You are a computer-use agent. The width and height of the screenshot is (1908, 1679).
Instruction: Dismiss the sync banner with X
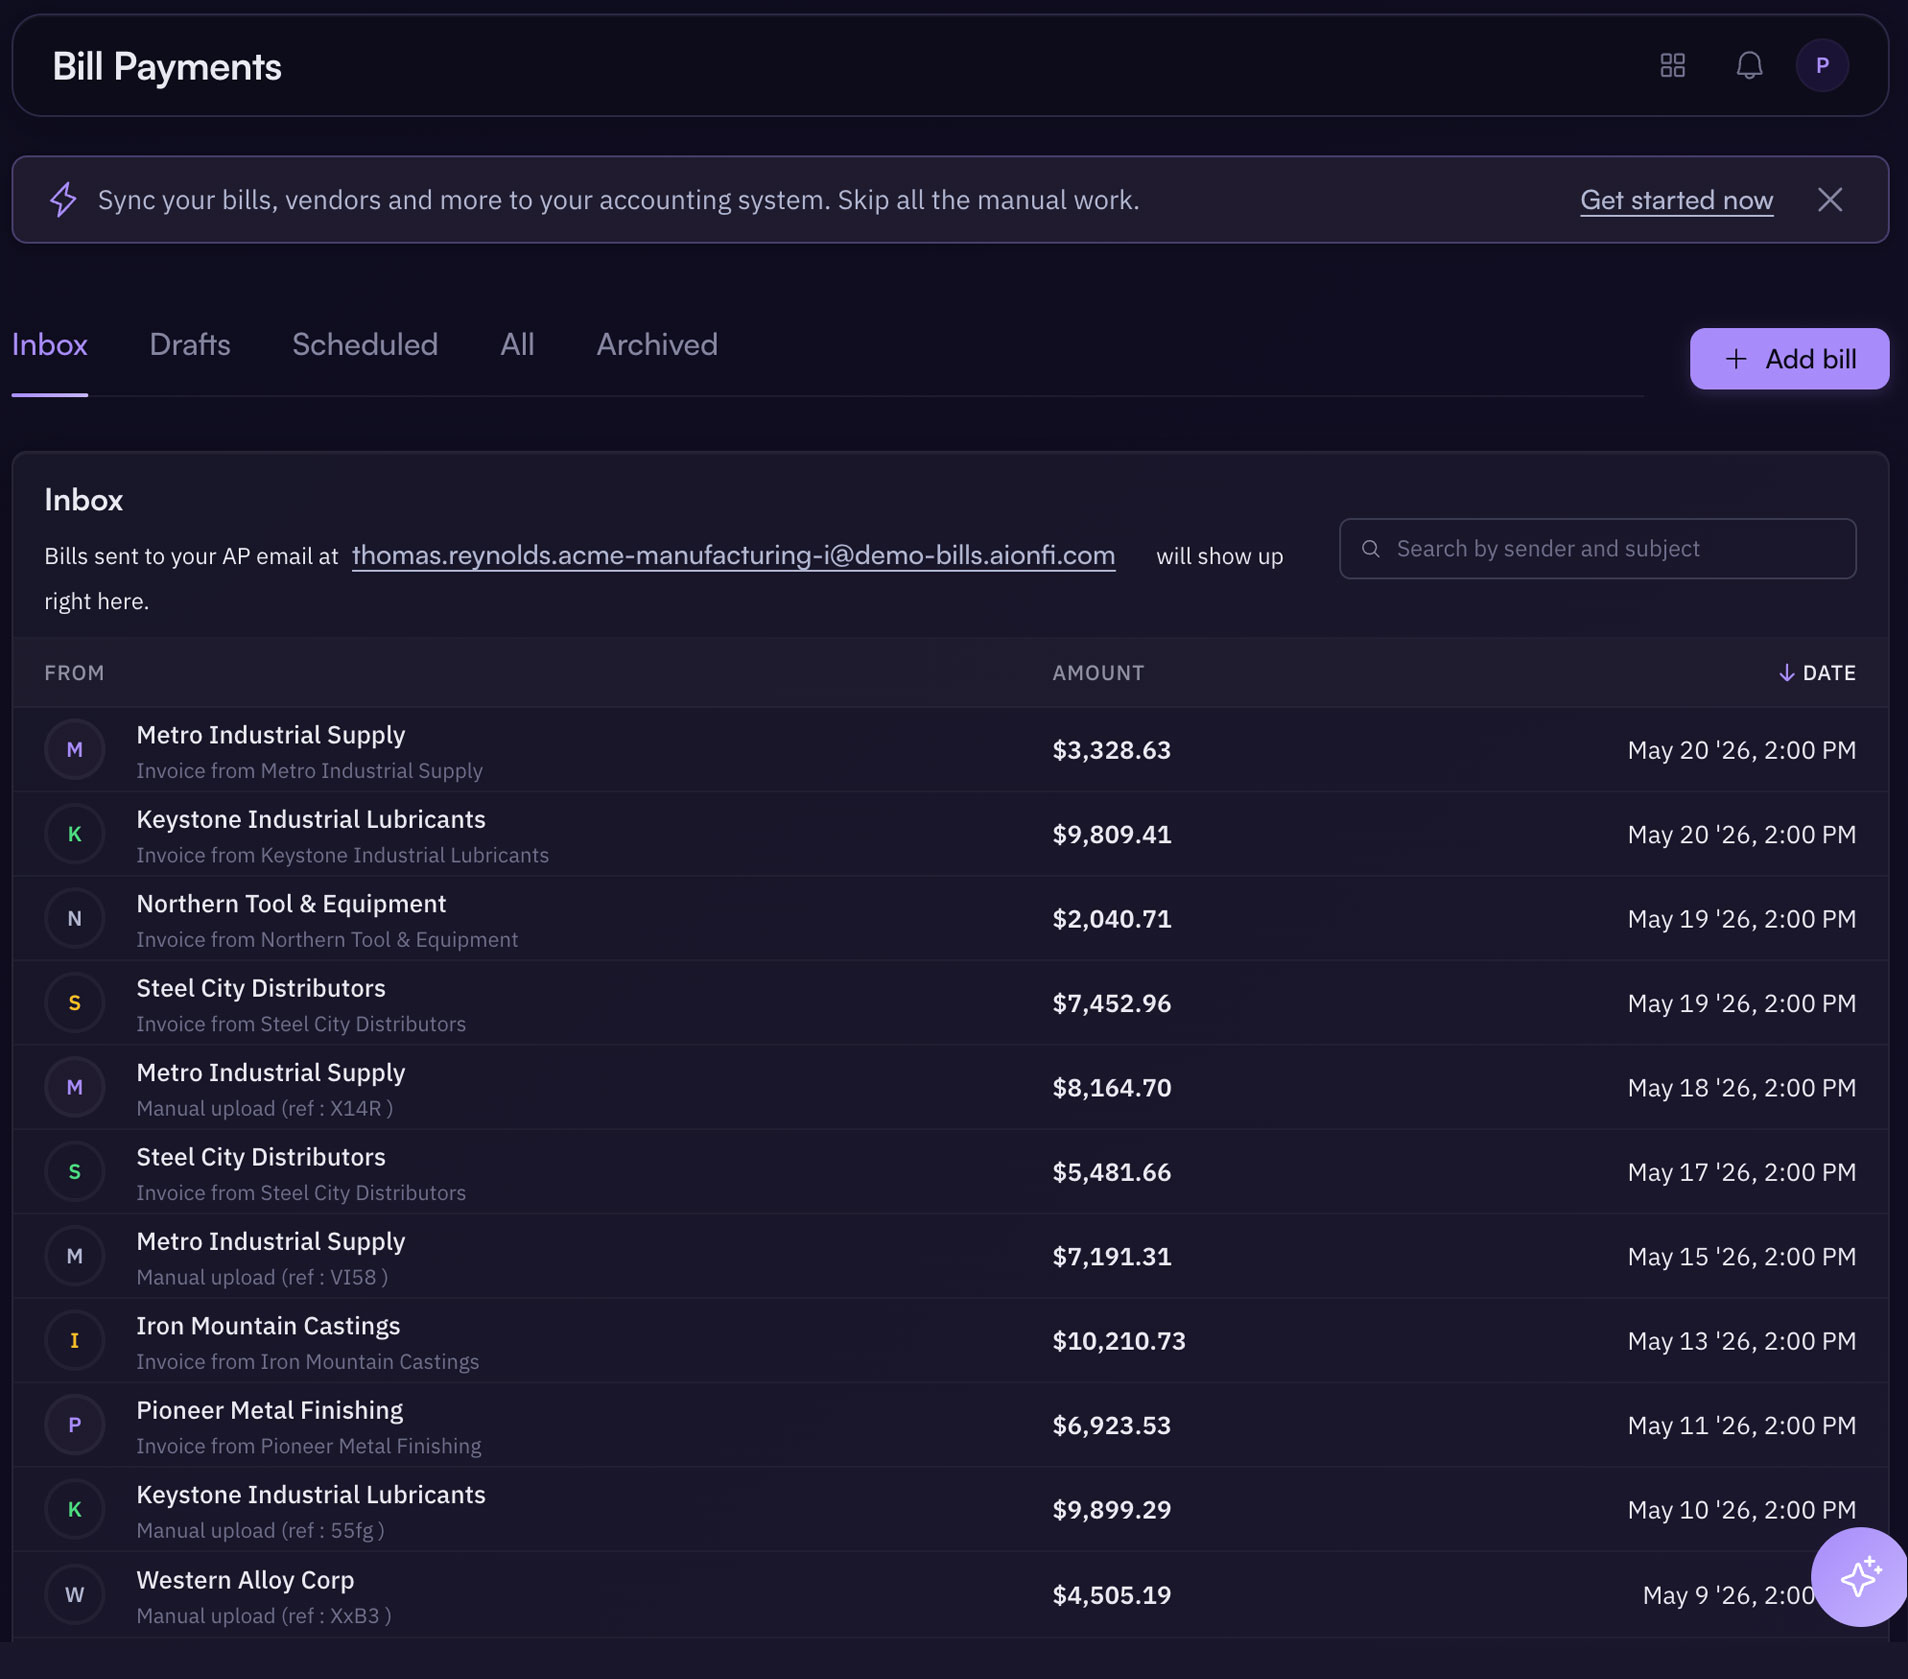pyautogui.click(x=1830, y=199)
